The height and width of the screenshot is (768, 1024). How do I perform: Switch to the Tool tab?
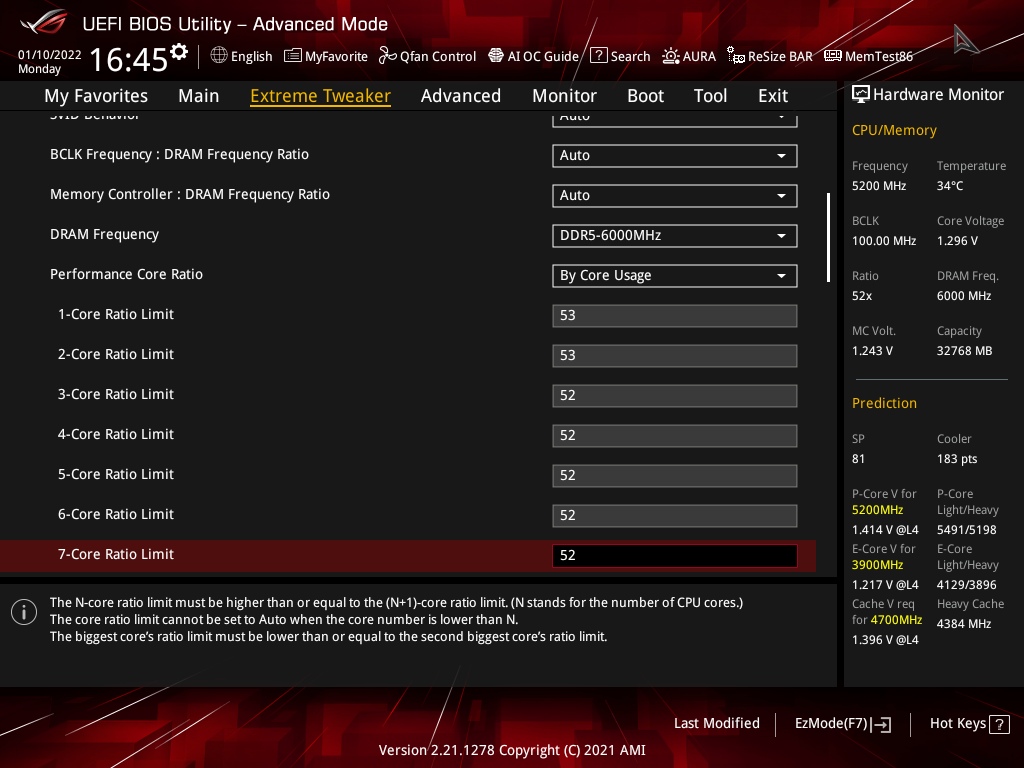[x=711, y=96]
